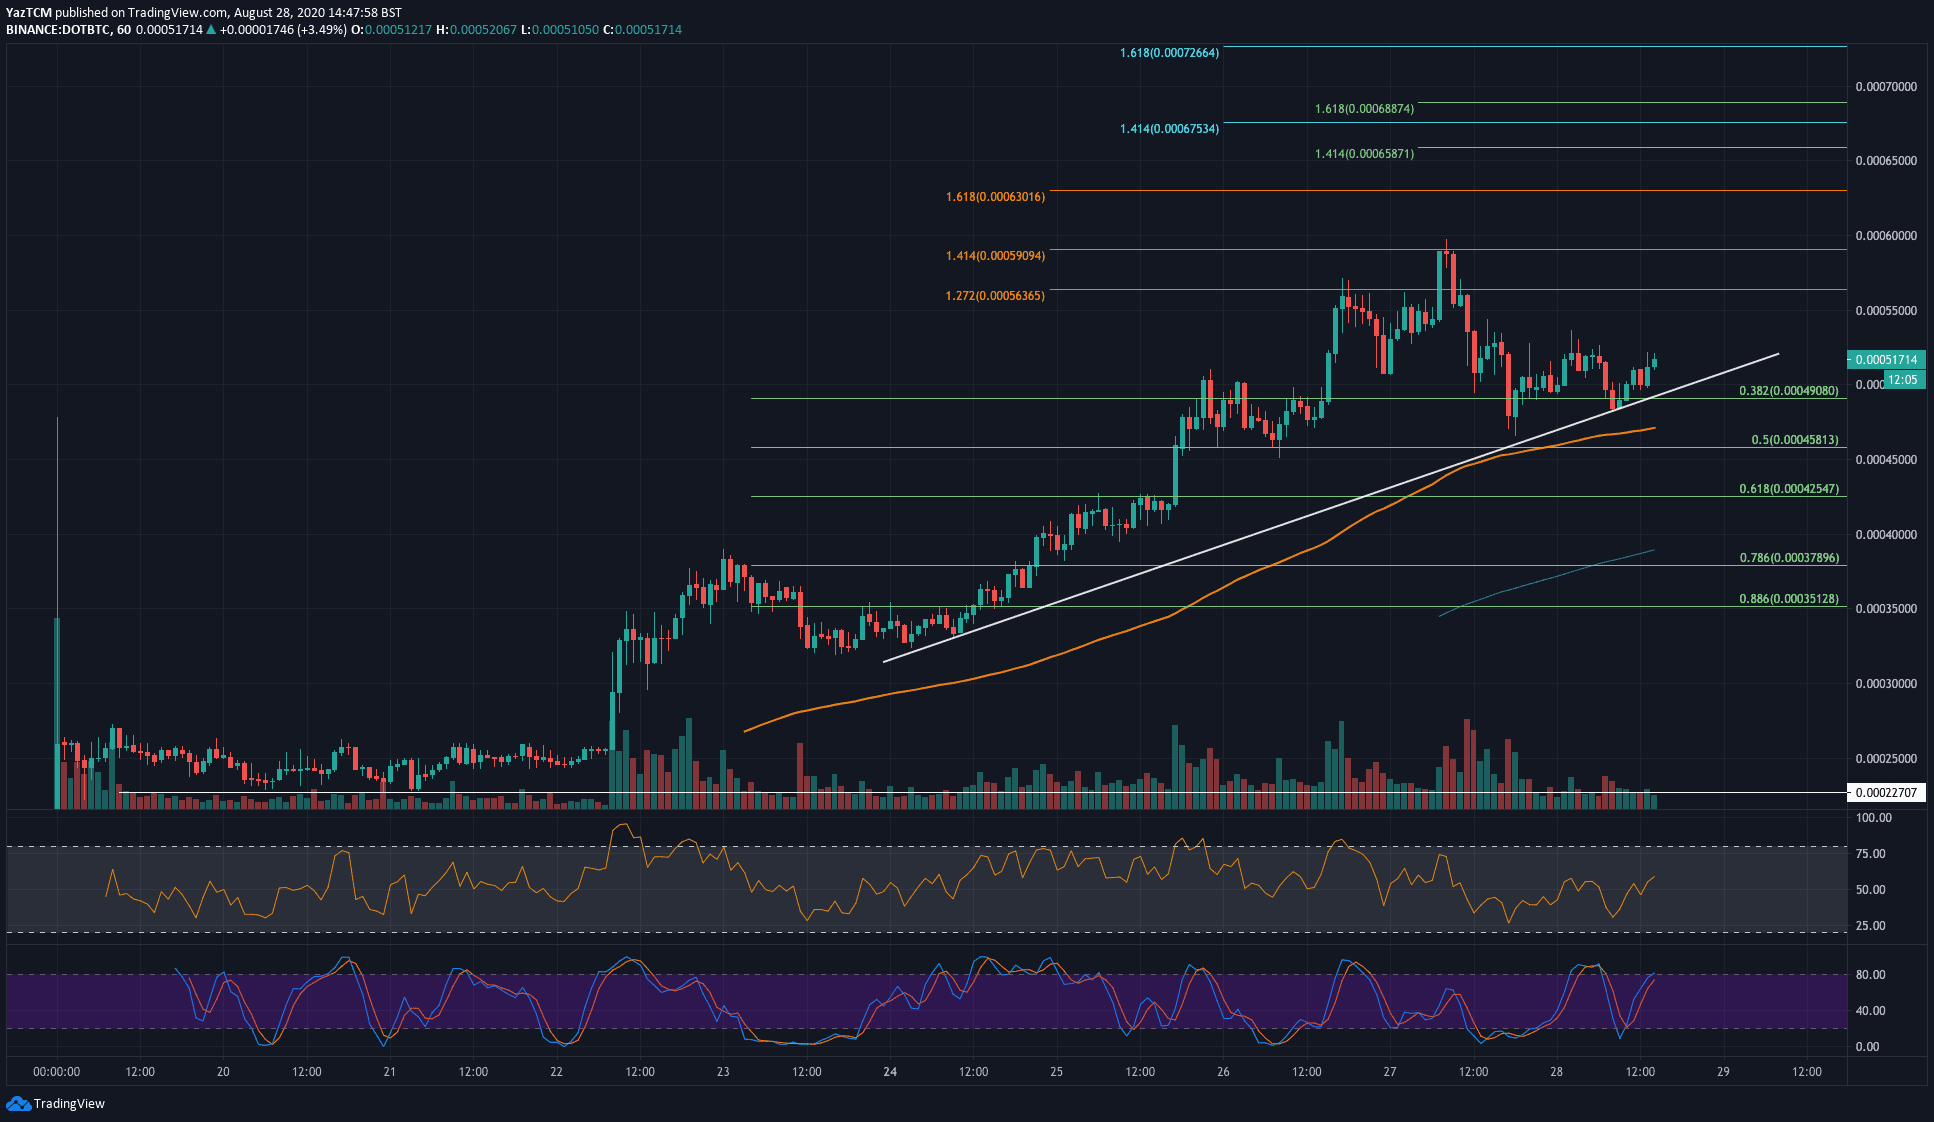Click the YazTCM author name in header
Screen dimensions: 1934x1122
coord(28,12)
